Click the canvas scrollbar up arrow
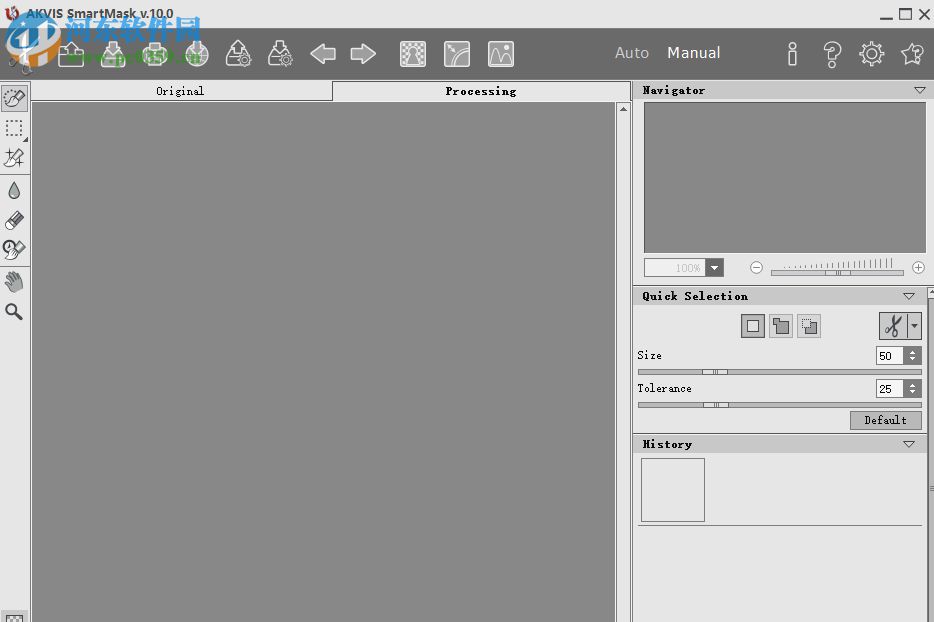Screen dimensions: 934x622 pos(623,109)
